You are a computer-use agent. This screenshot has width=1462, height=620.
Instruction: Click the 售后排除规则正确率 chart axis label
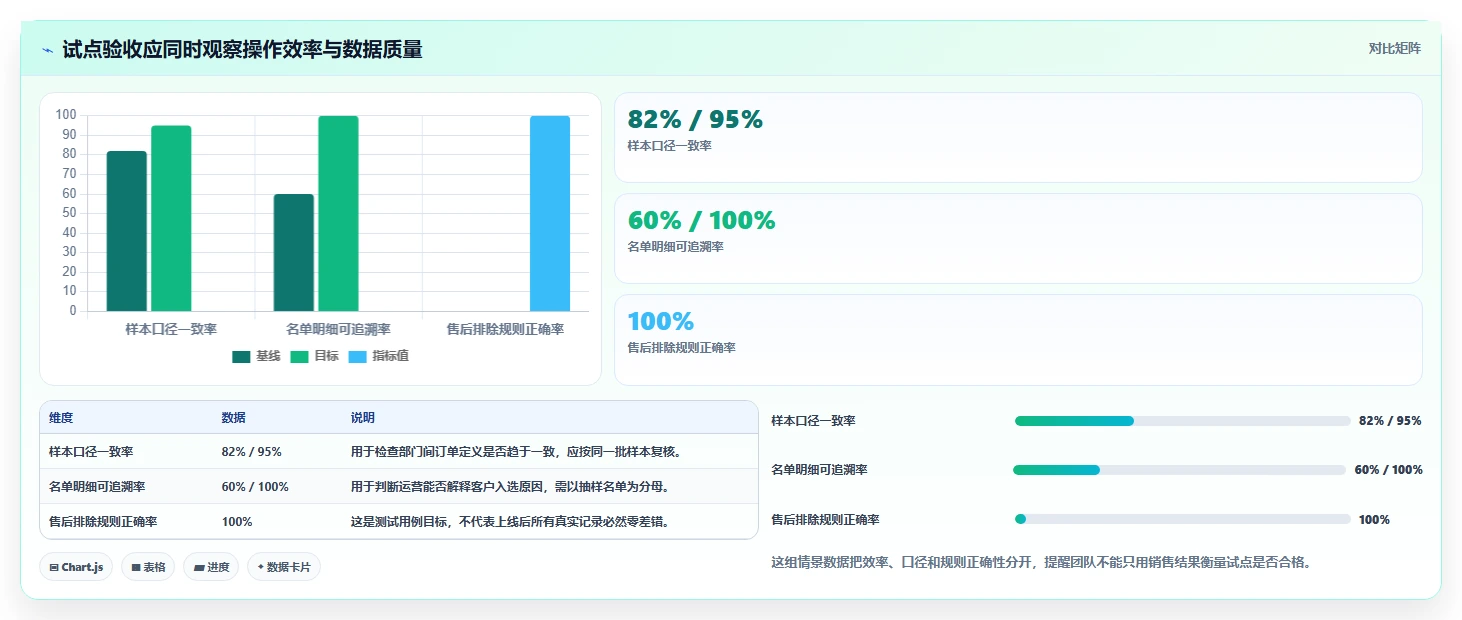[x=505, y=329]
